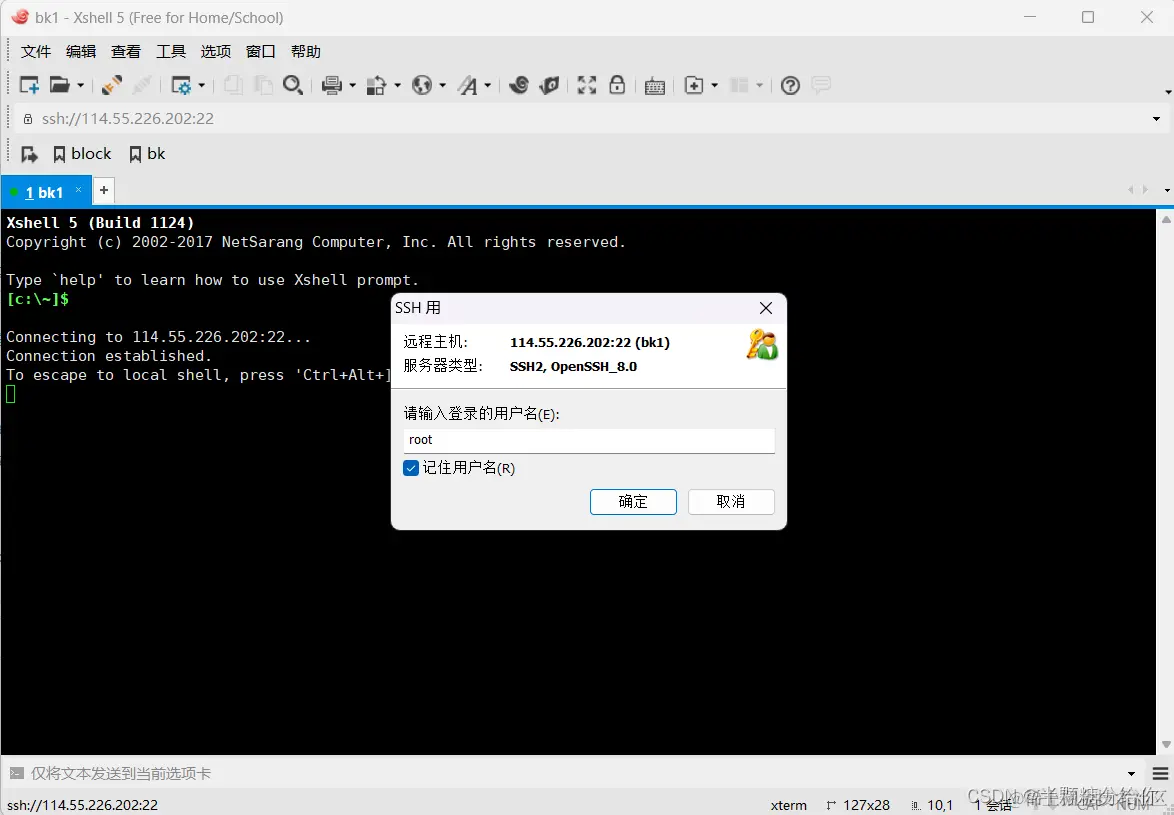Open the session folder icon
Viewport: 1174px width, 815px height.
(x=60, y=85)
